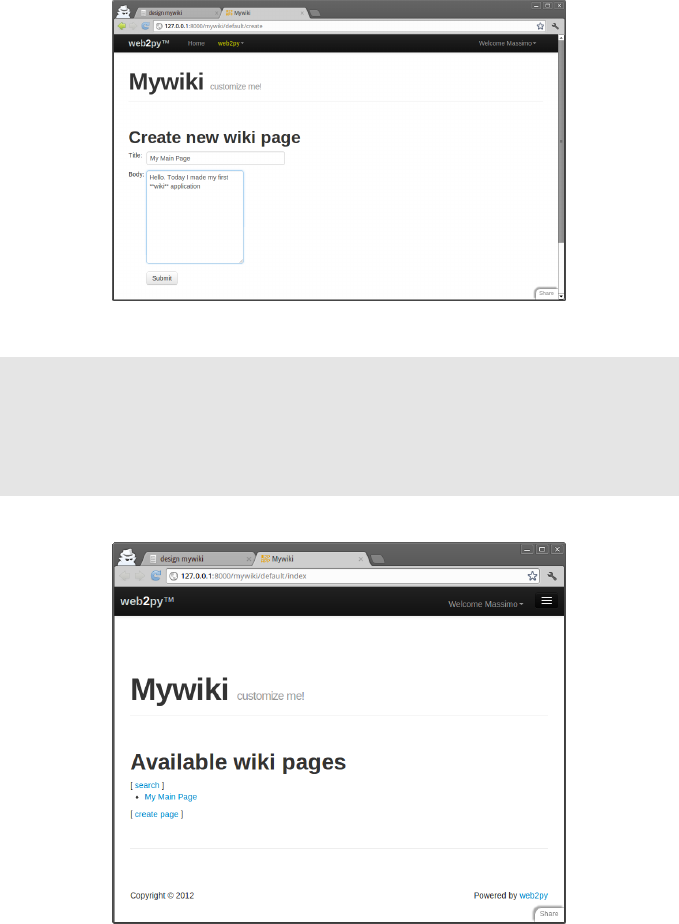Screen dimensions: 679x924
Task: Switch to the design mywiki tab in the upper browser
Action: pos(177,12)
